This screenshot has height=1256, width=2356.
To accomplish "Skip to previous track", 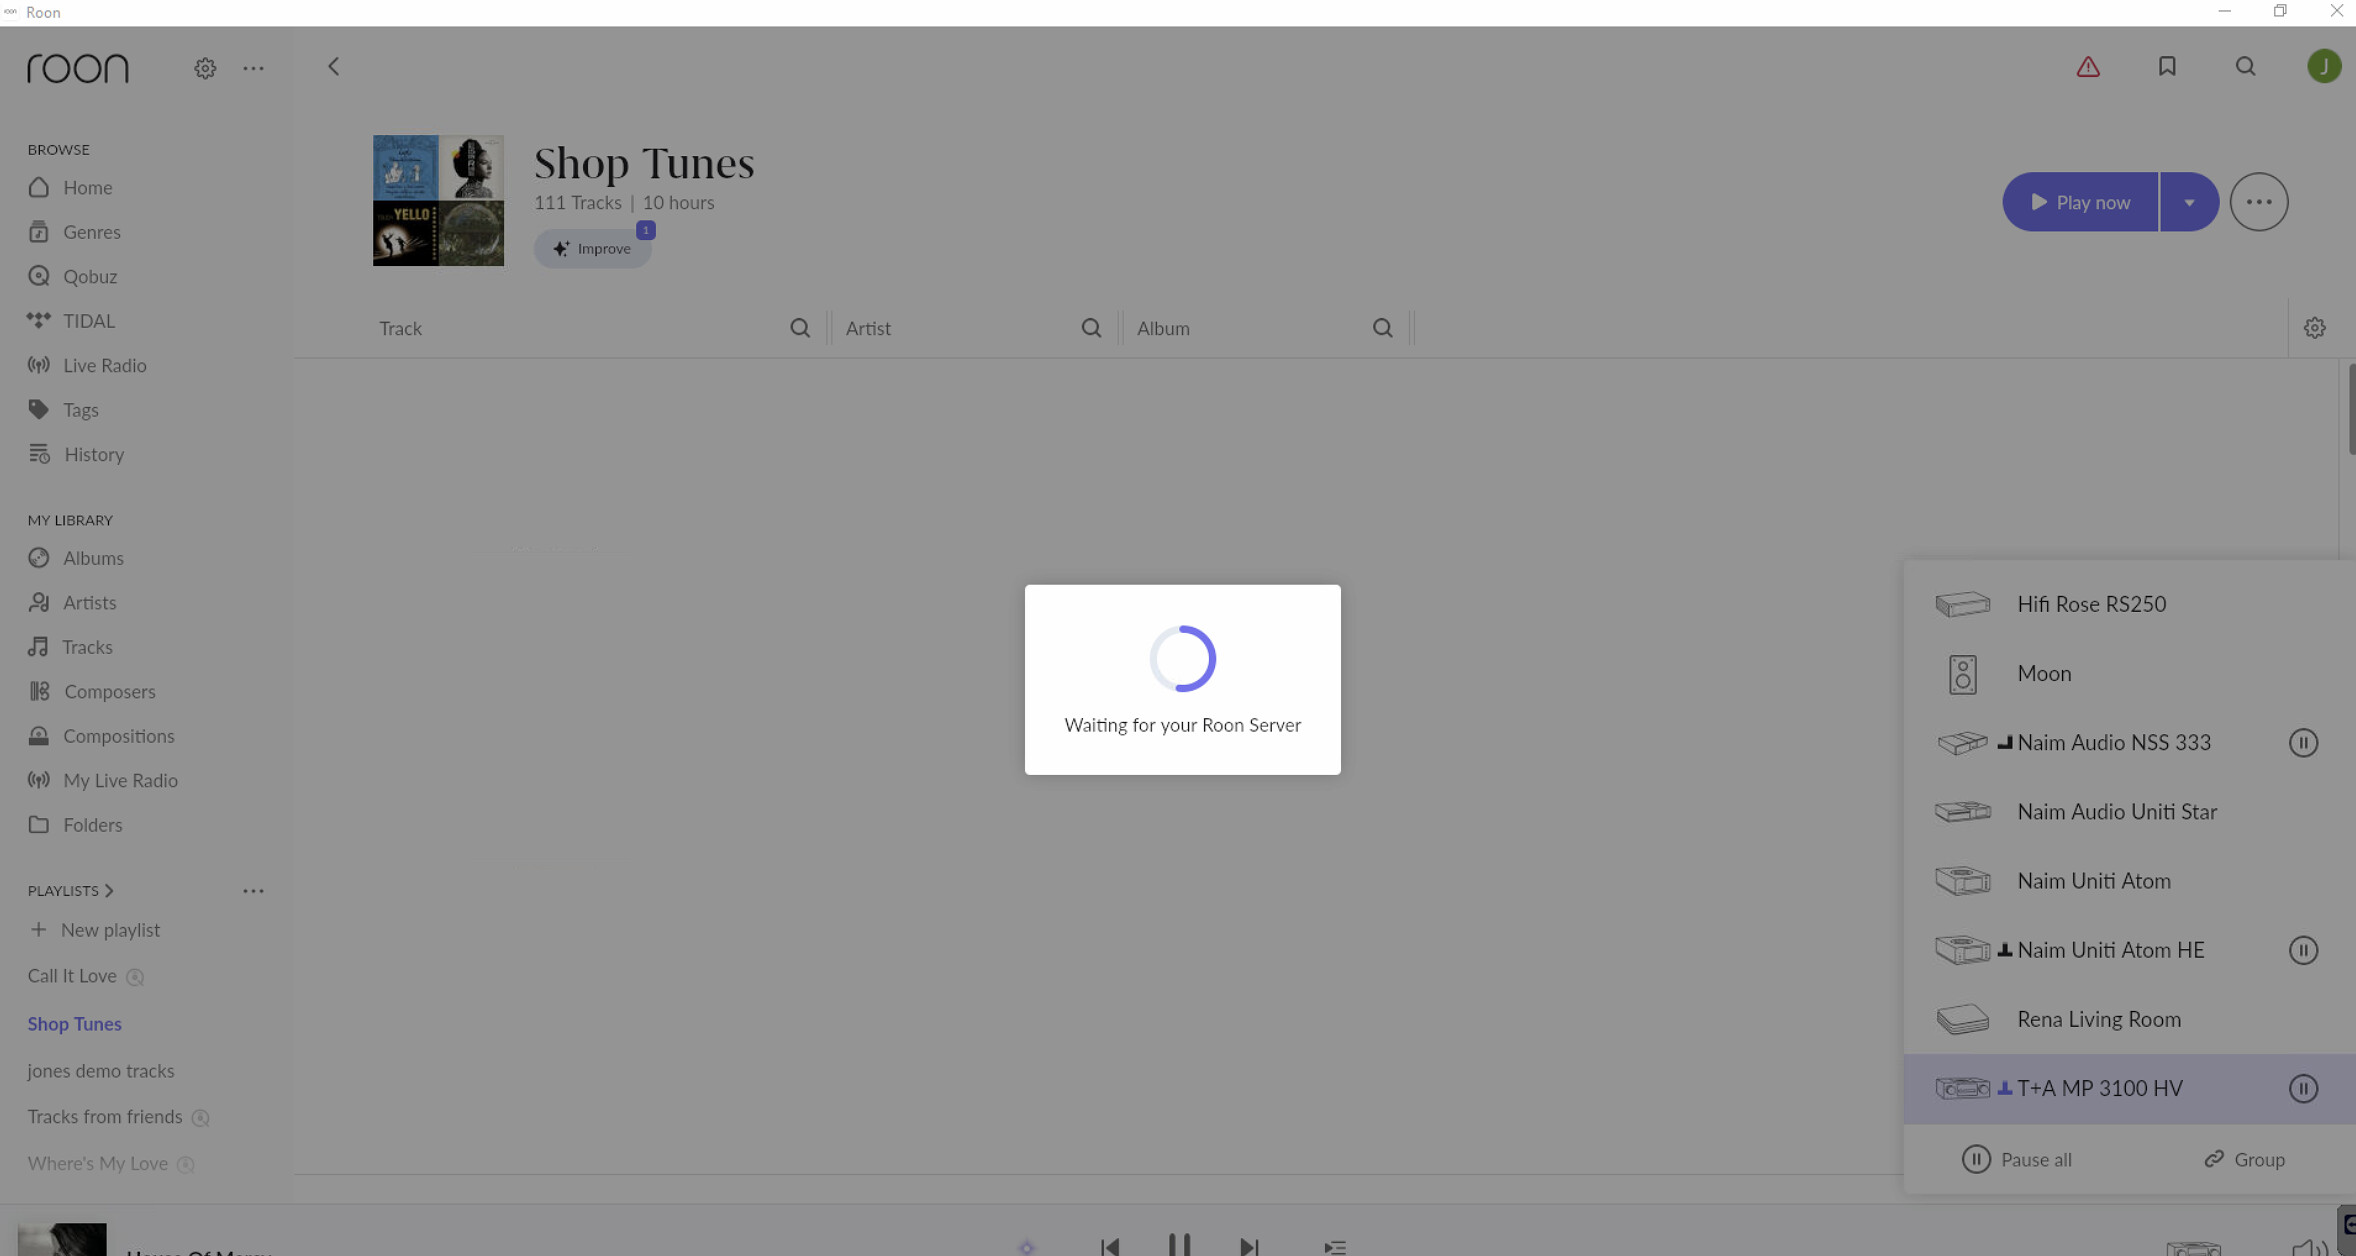I will coord(1110,1246).
